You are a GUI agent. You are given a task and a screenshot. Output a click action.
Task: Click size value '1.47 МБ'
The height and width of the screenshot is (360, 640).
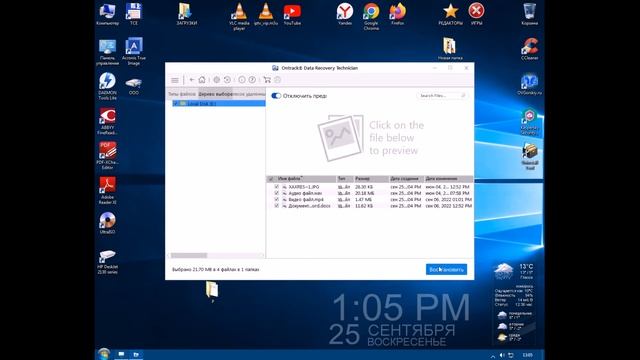[x=363, y=200]
